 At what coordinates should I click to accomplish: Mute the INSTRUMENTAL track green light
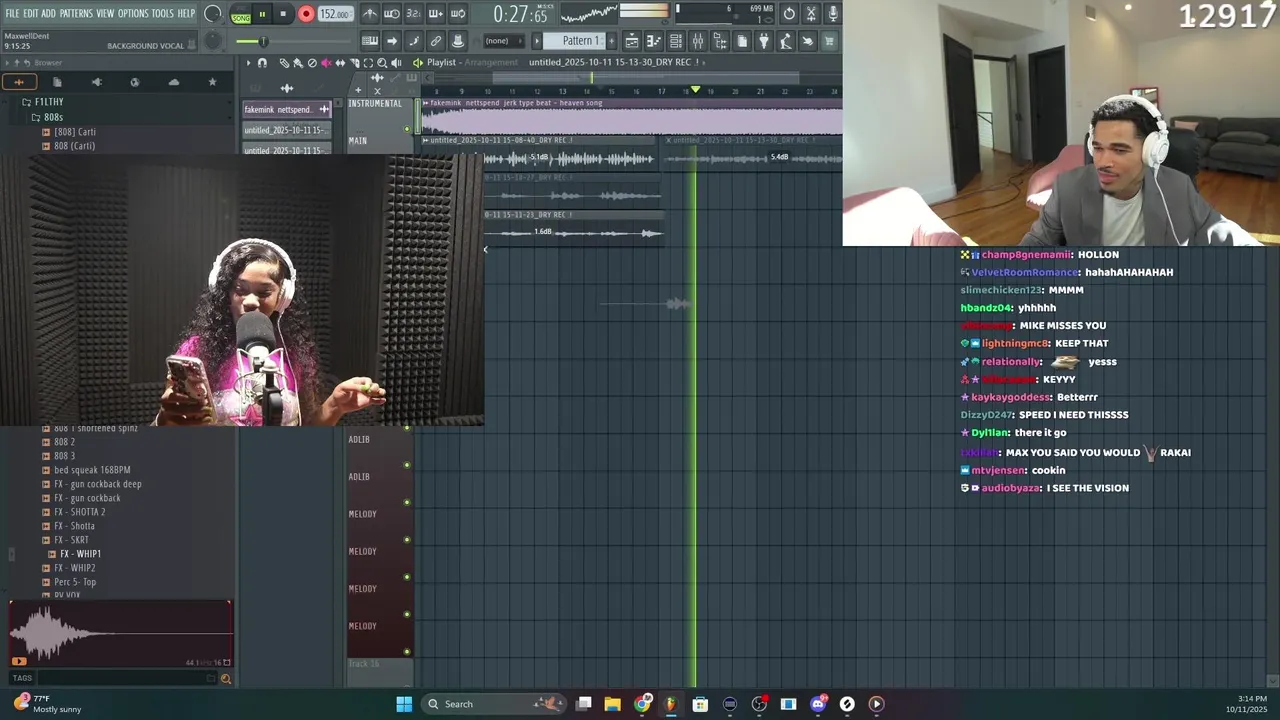[x=407, y=128]
